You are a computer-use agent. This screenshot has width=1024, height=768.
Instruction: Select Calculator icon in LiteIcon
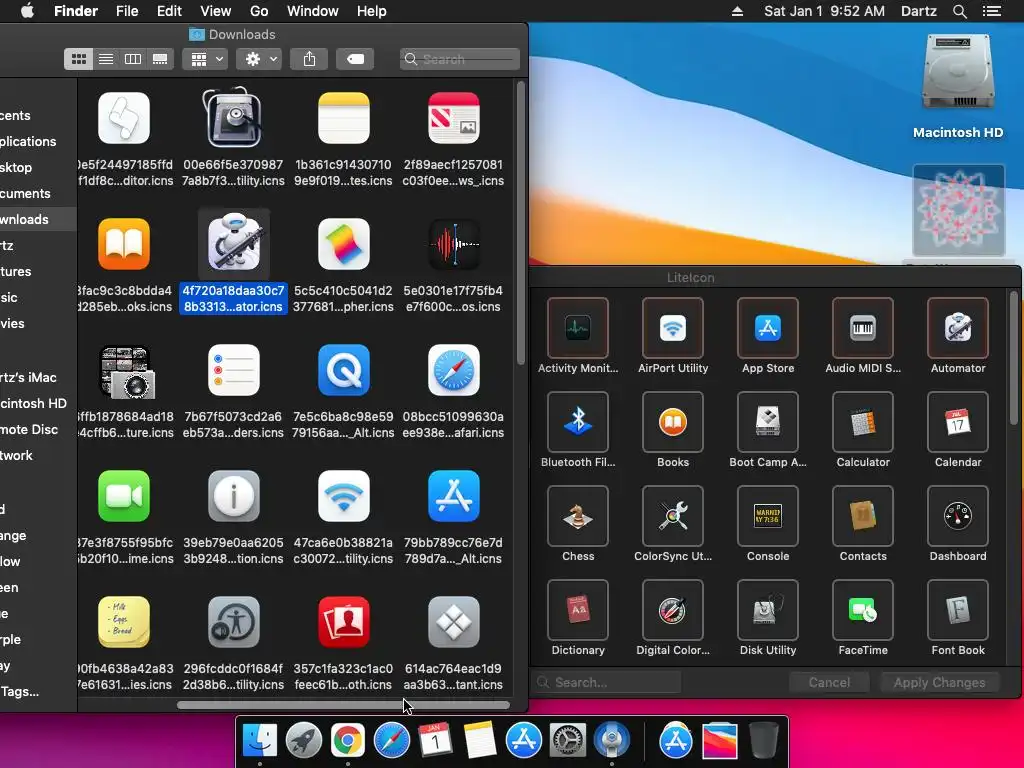point(863,422)
